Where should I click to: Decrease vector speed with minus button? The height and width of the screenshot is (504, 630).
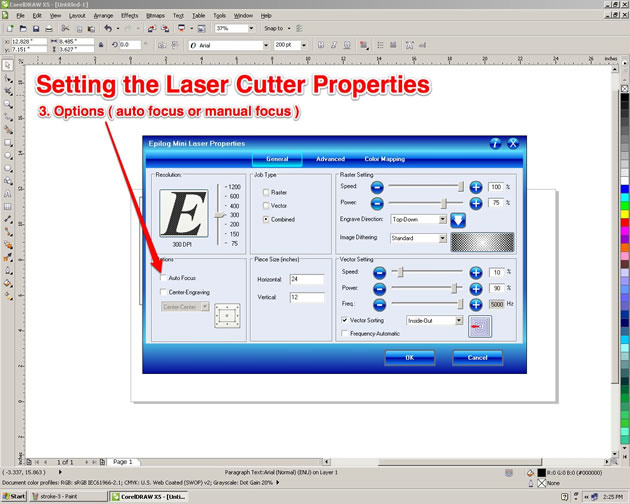click(x=379, y=273)
